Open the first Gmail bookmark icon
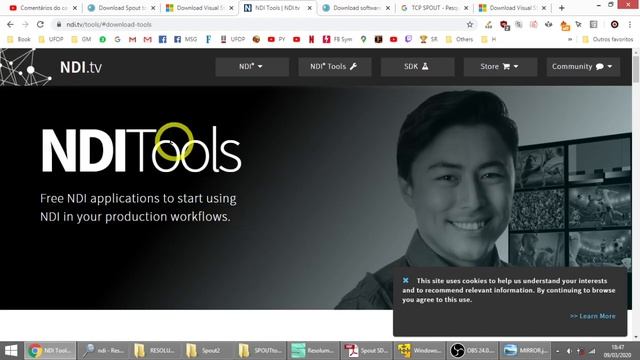Image resolution: width=640 pixels, height=360 pixels. coord(132,39)
